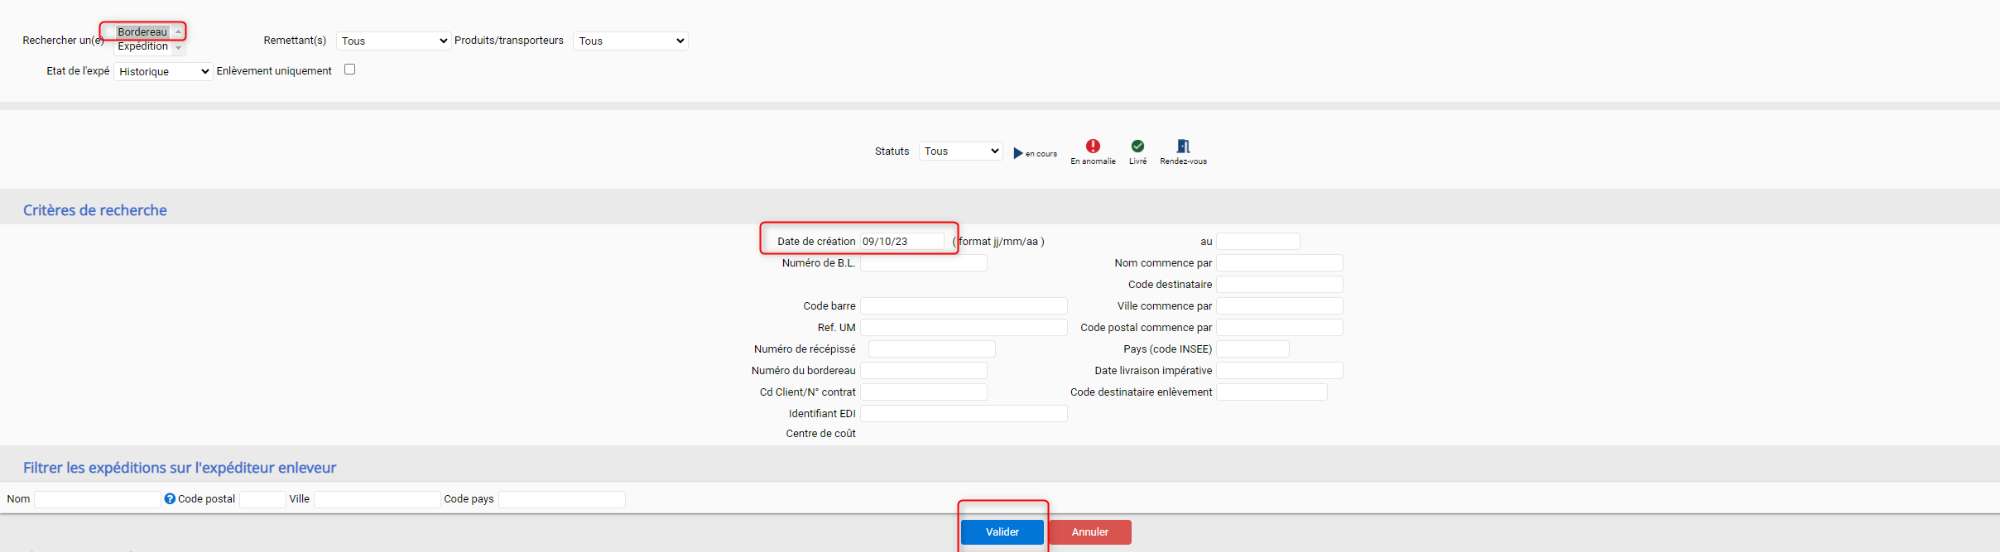Click the 'Numéro du bordereau' input
Screen dimensions: 2000x552
point(923,371)
